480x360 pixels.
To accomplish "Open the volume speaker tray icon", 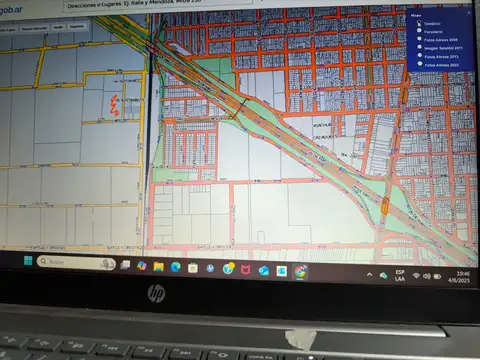I will click(426, 276).
